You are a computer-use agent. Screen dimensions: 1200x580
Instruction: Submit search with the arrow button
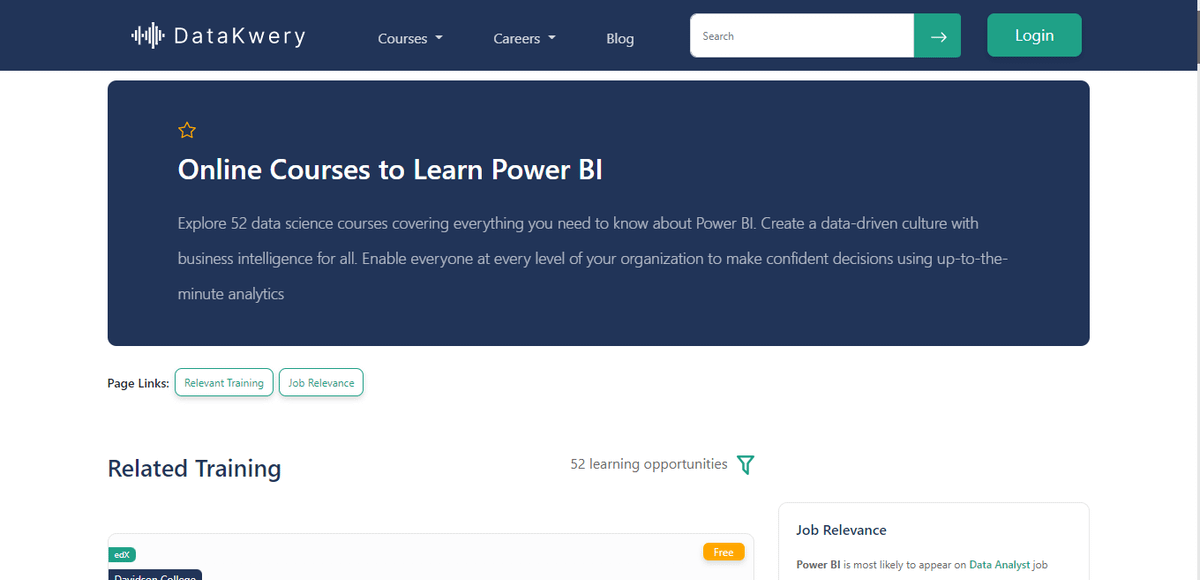(937, 36)
